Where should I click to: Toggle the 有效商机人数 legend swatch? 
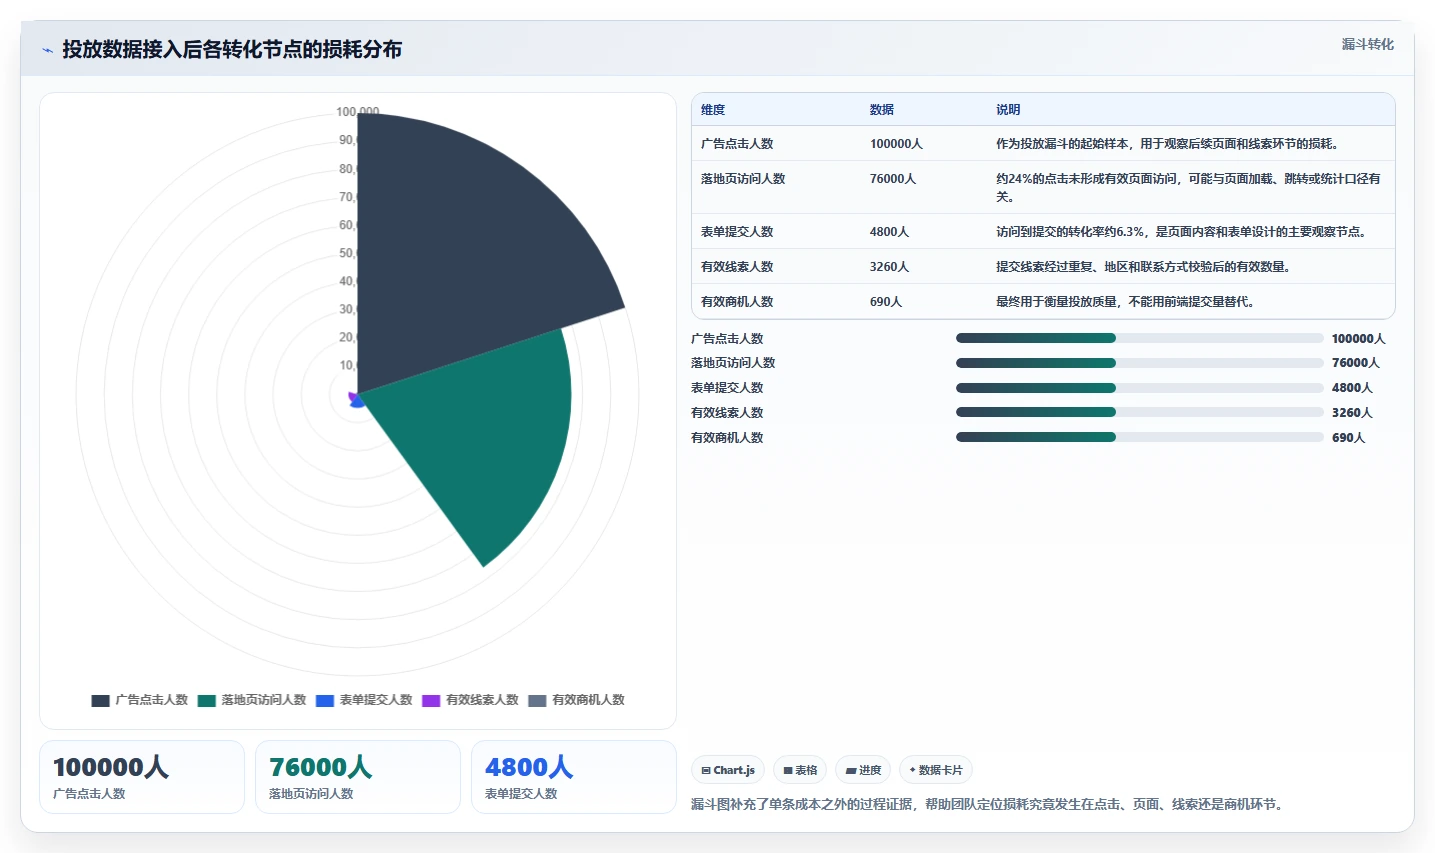[x=537, y=700]
